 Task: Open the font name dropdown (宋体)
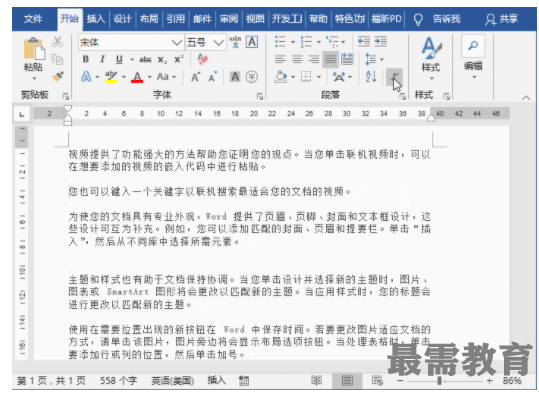177,42
